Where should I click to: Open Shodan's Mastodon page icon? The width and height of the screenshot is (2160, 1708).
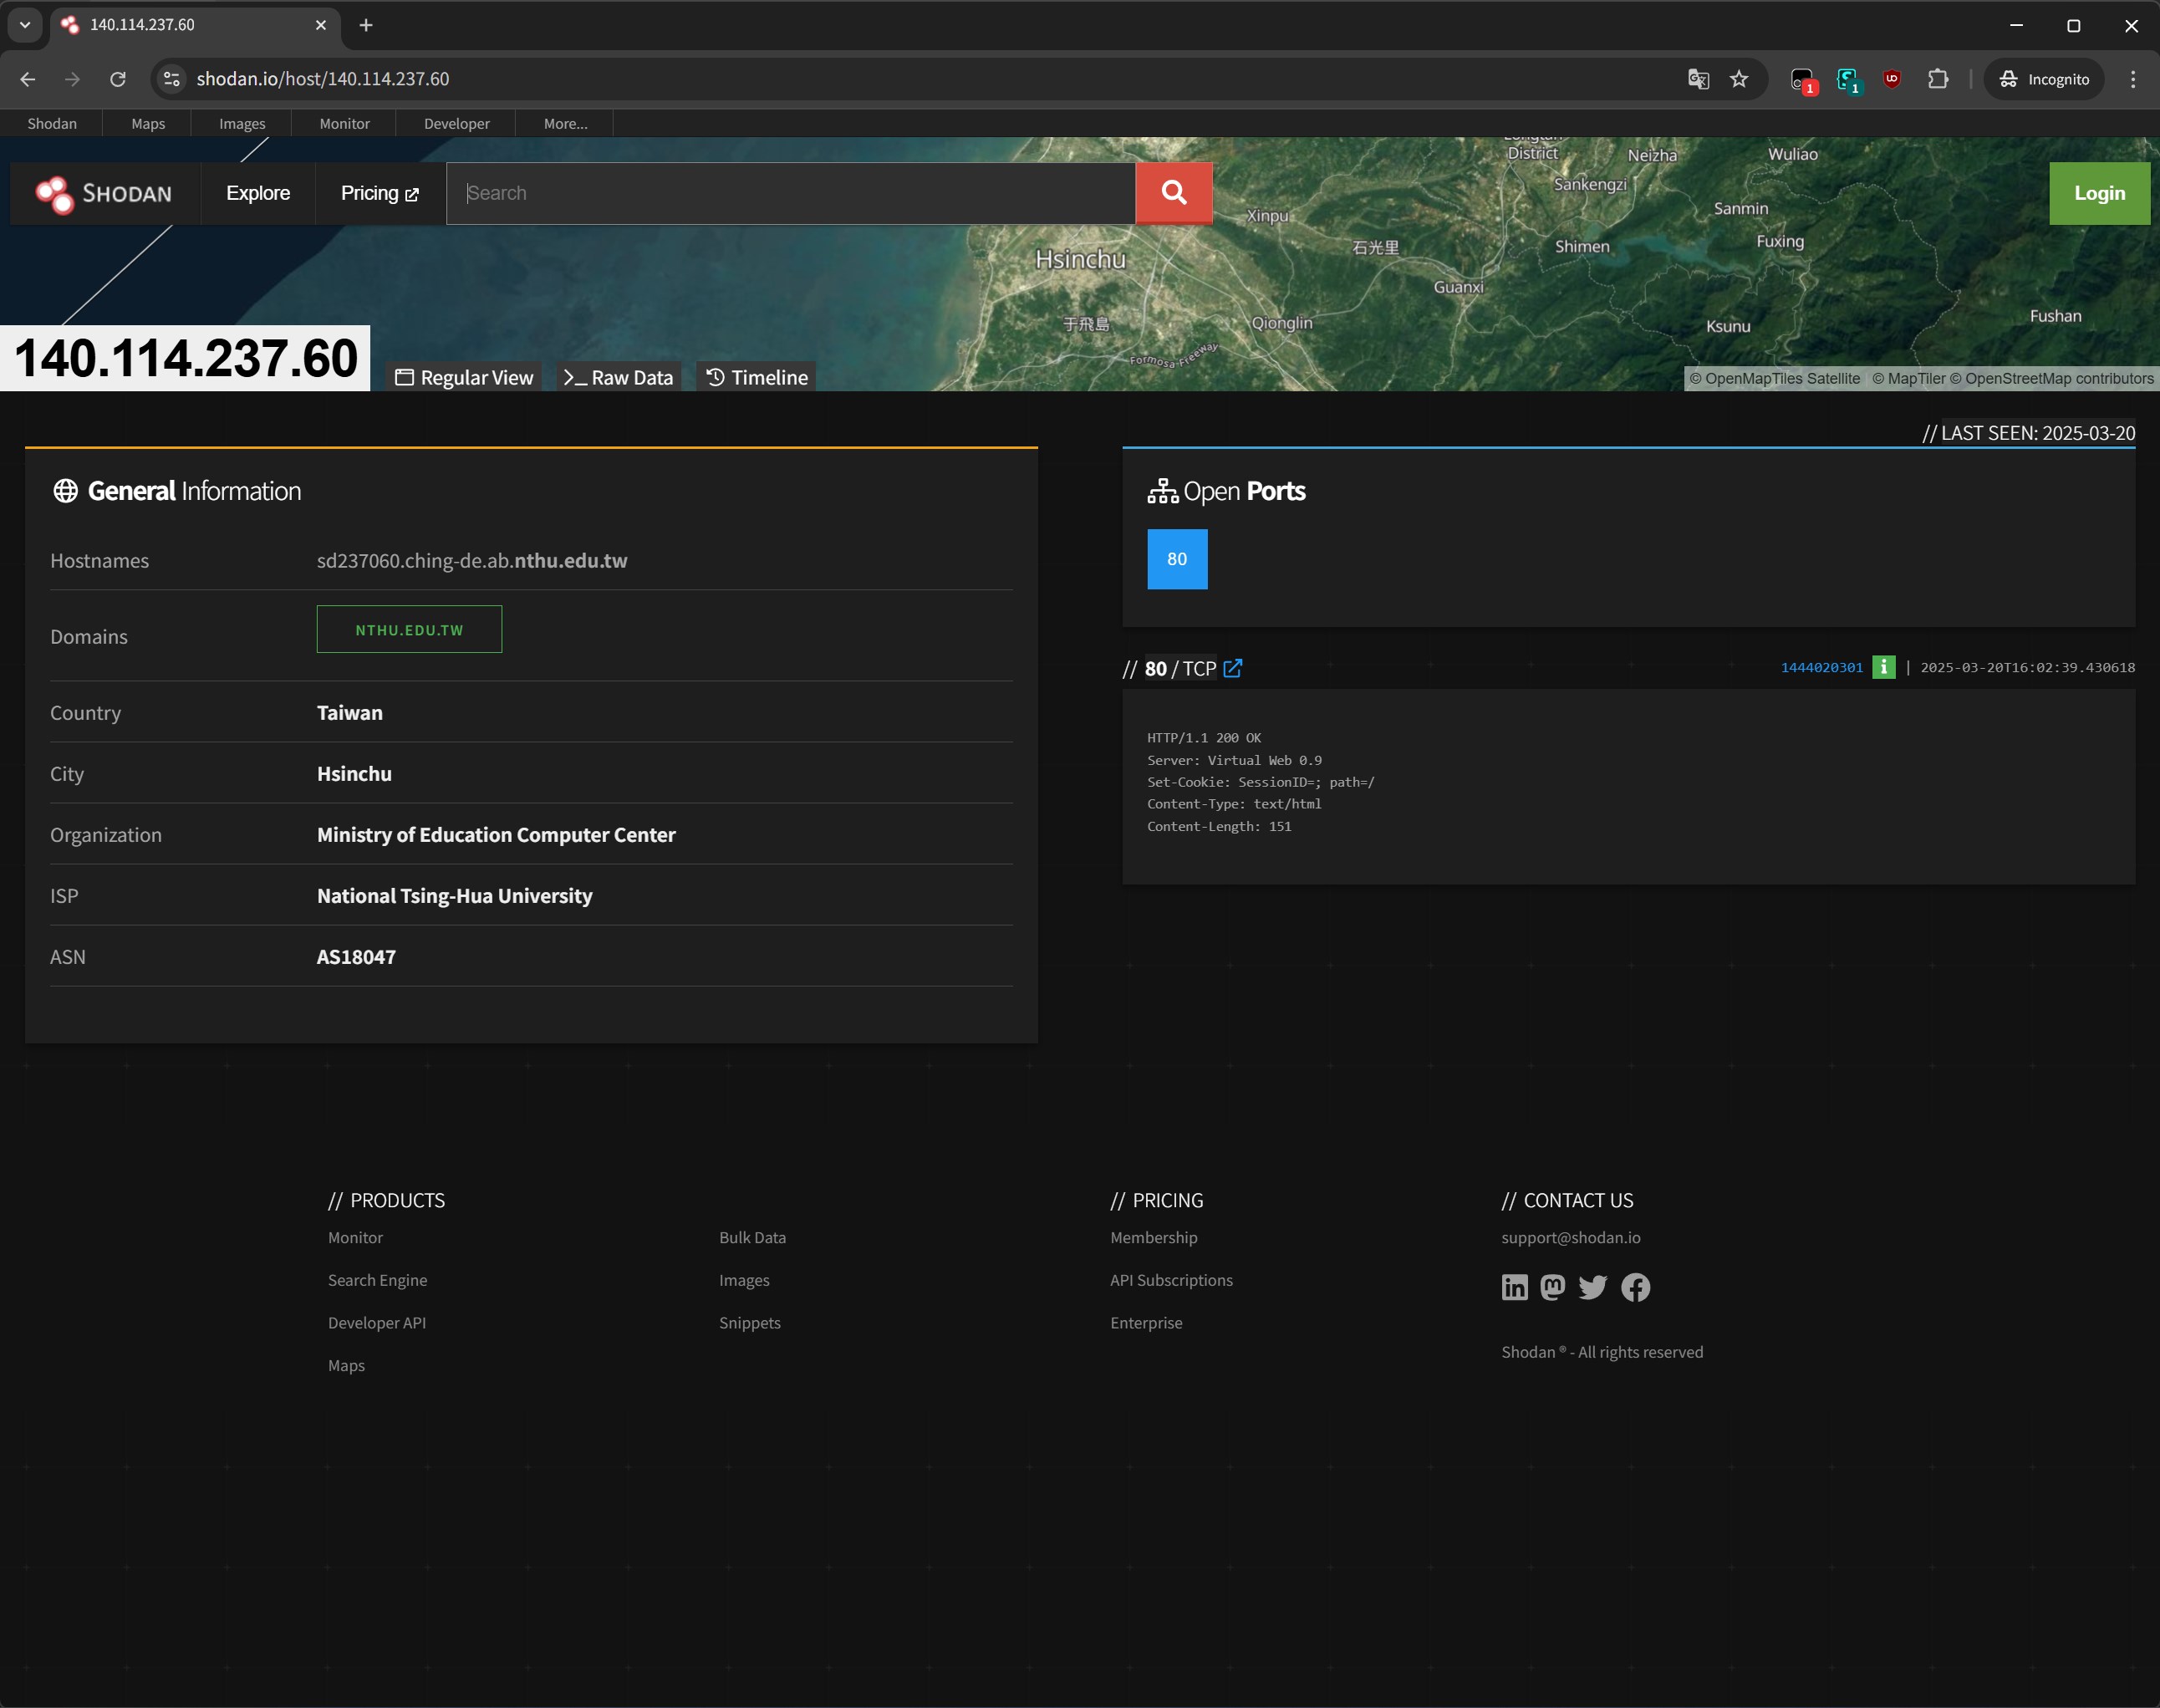point(1553,1287)
